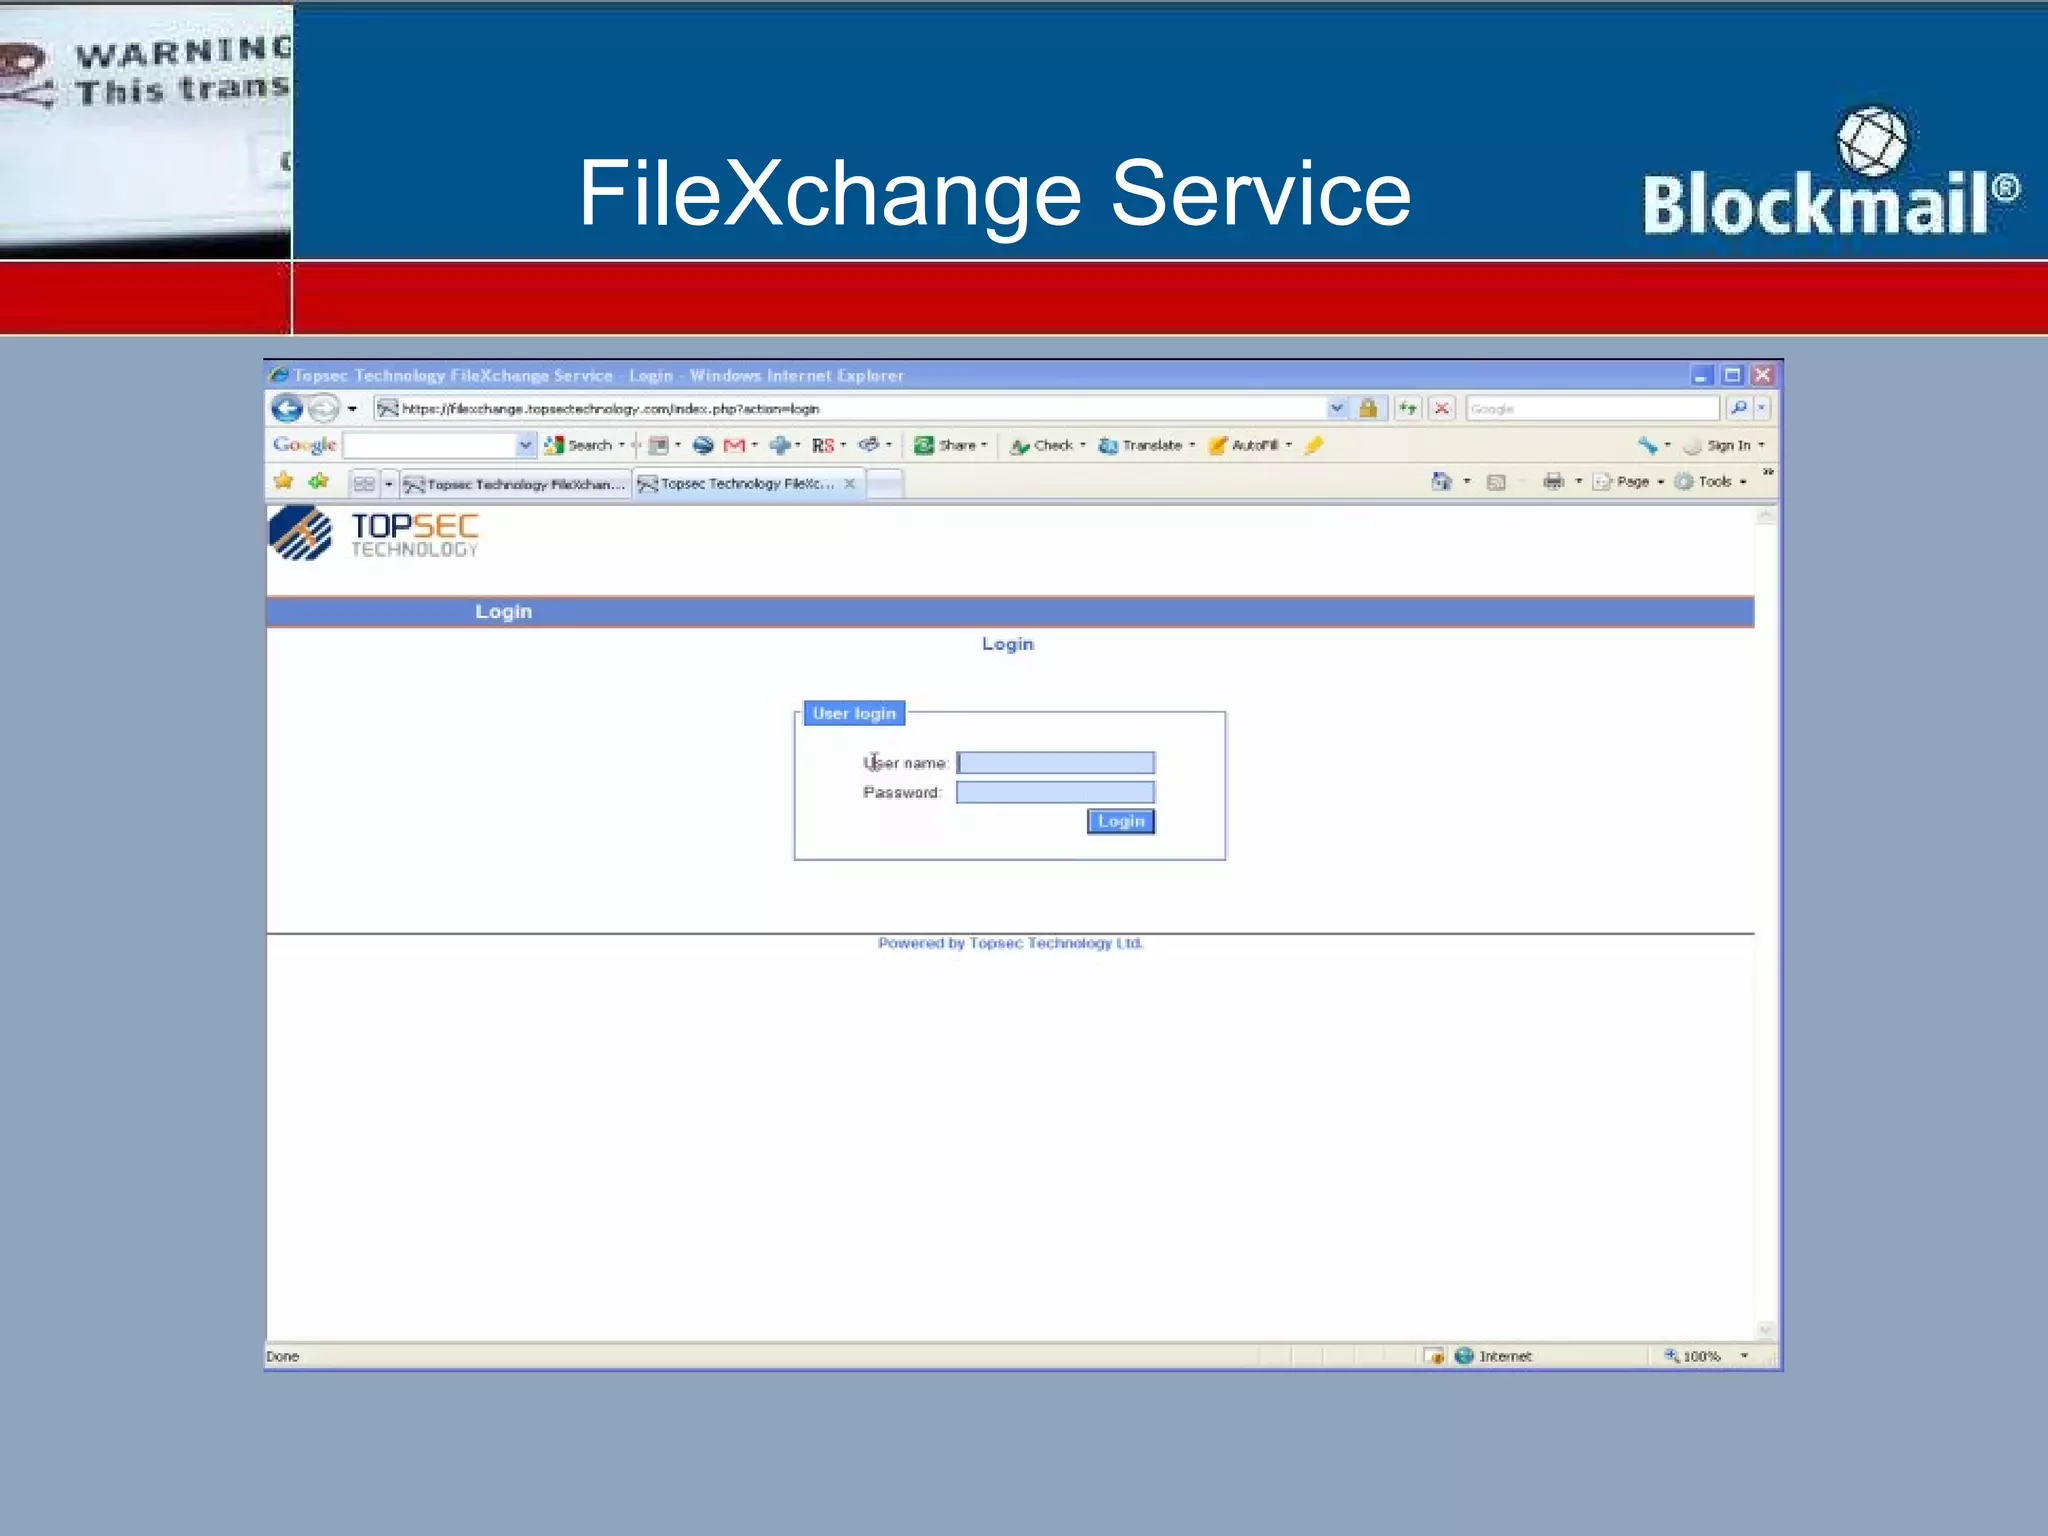The width and height of the screenshot is (2048, 1536).
Task: Click the vertical scrollbar down arrow
Action: (x=1765, y=1330)
